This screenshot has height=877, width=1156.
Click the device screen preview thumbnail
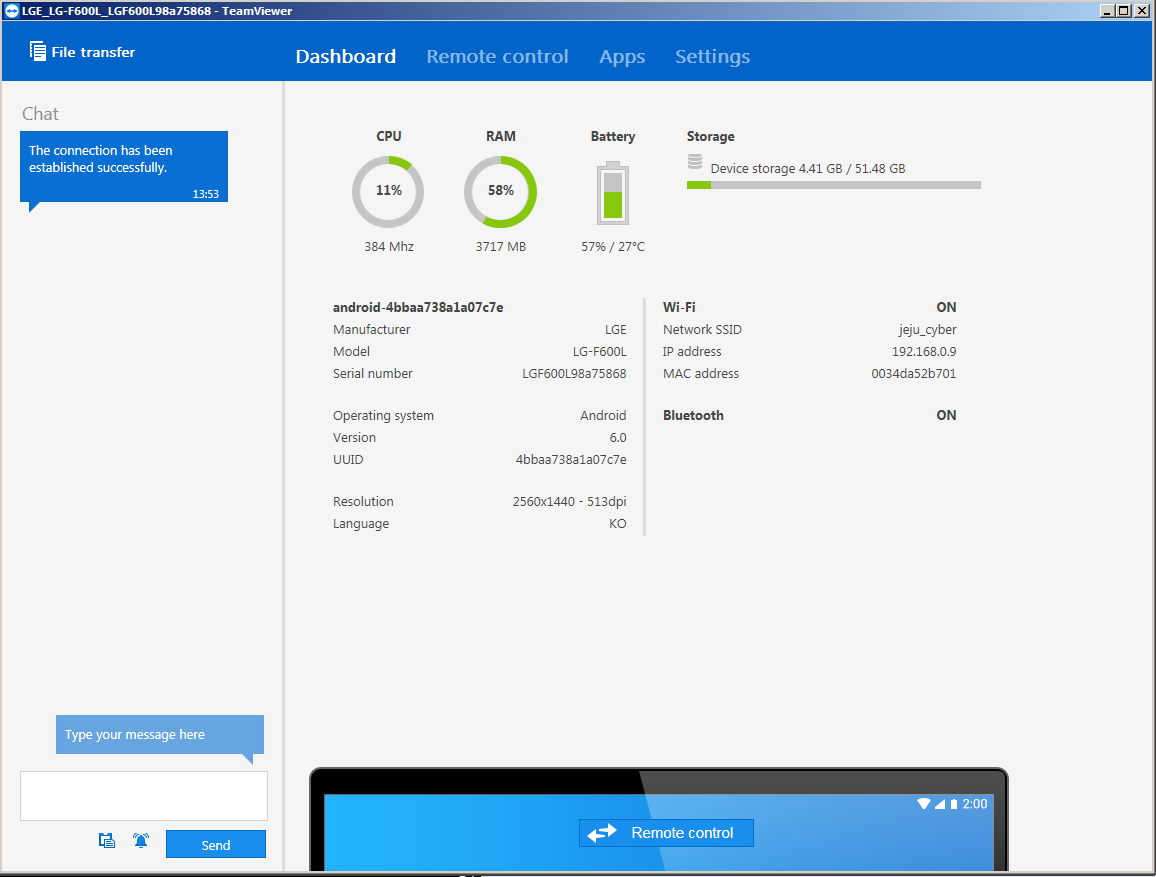658,820
